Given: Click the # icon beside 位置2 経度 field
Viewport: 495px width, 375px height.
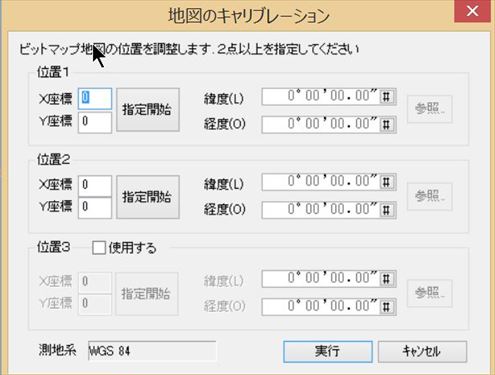Looking at the screenshot, I should [x=387, y=210].
